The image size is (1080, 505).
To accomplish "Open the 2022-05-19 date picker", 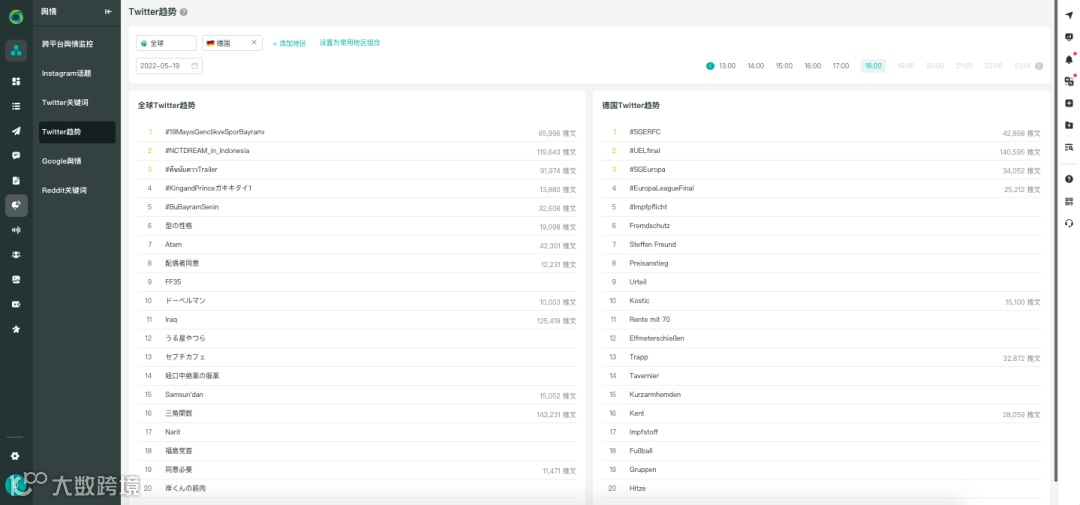I will [x=169, y=66].
